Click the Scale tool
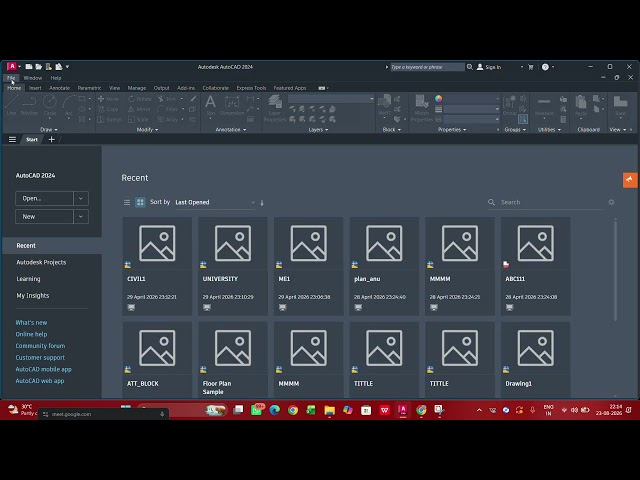 pos(138,119)
